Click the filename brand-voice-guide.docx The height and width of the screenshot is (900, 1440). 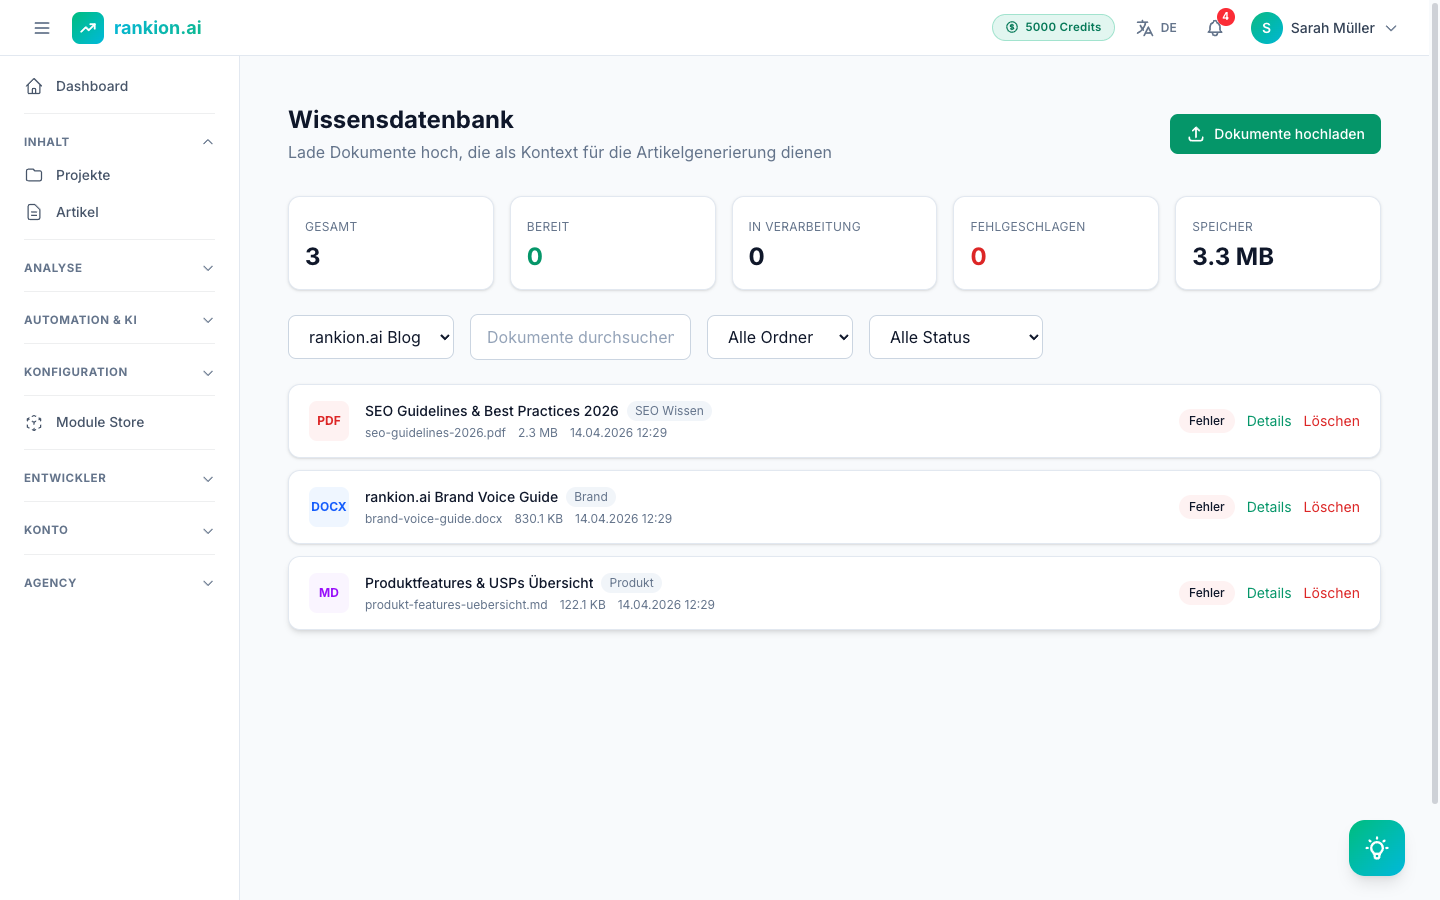[x=433, y=519]
